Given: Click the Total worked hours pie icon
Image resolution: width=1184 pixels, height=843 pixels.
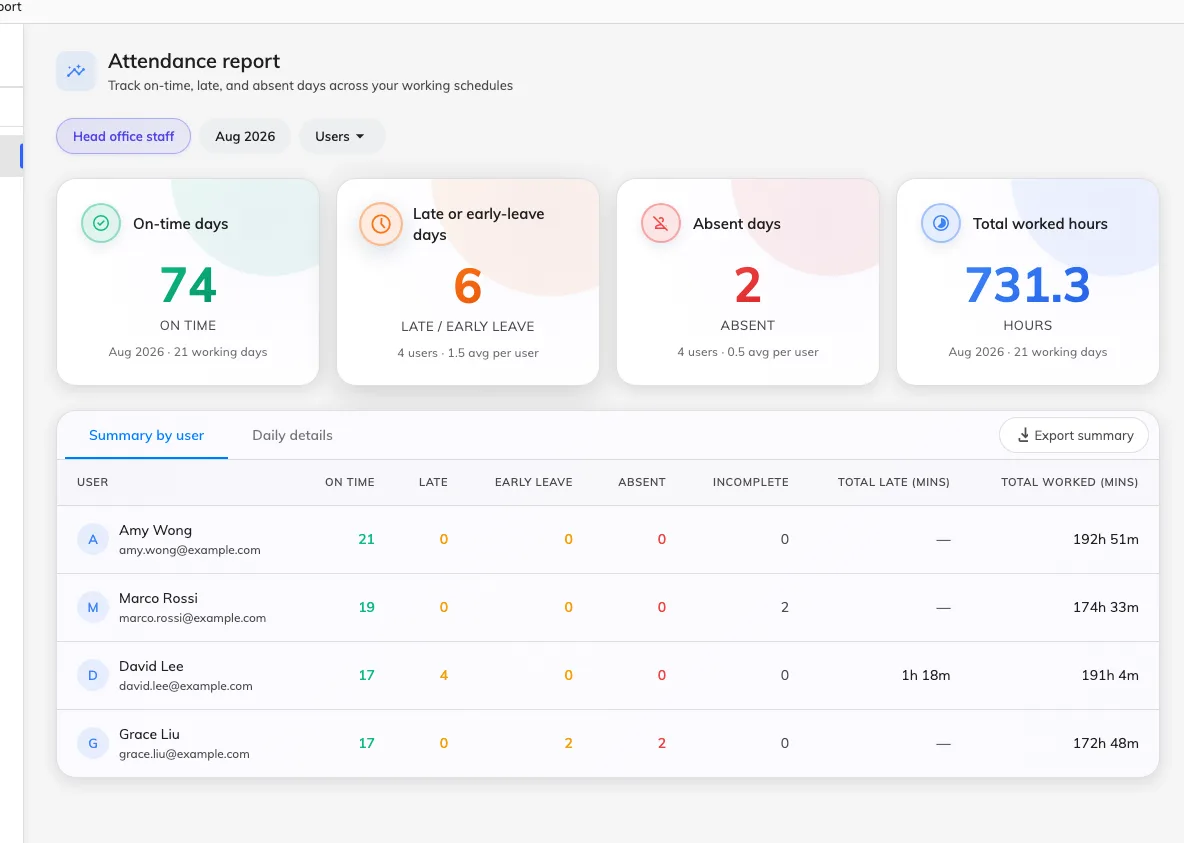Looking at the screenshot, I should coord(941,223).
